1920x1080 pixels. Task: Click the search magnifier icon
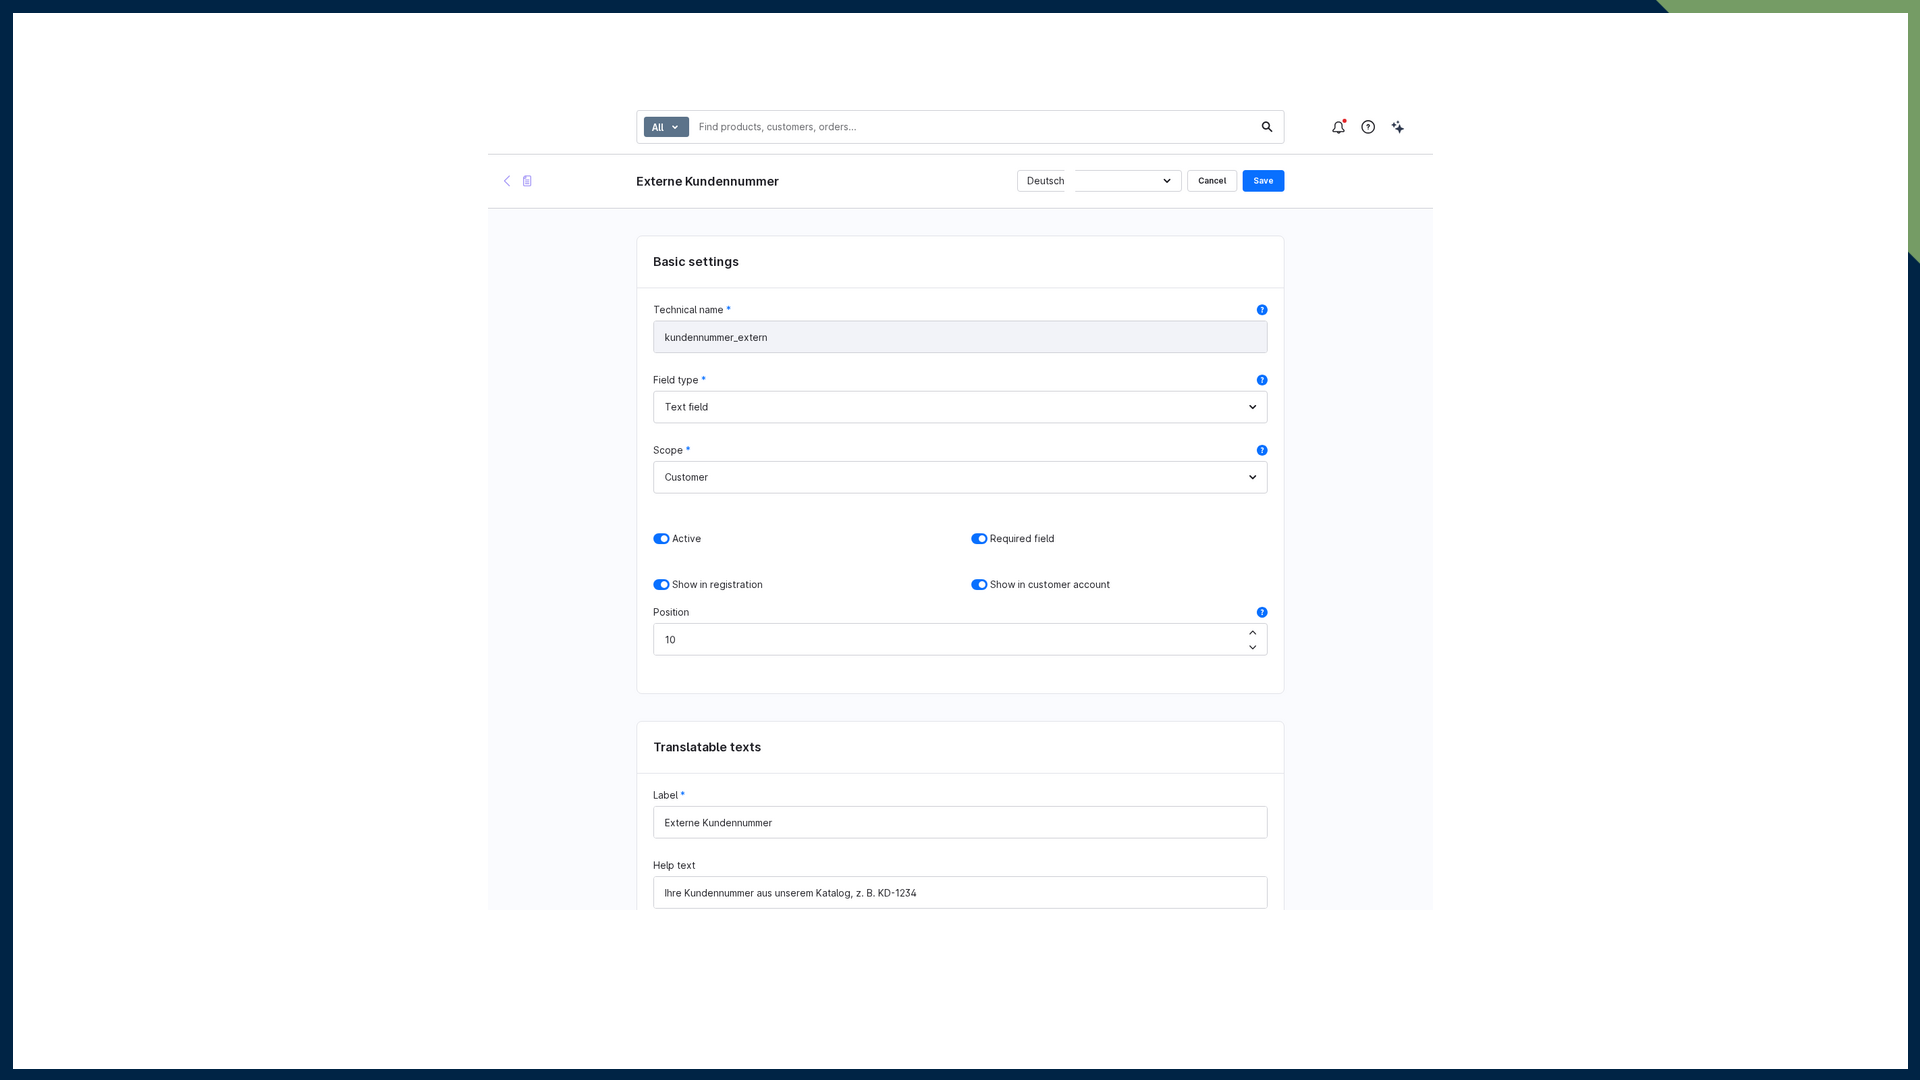point(1266,127)
